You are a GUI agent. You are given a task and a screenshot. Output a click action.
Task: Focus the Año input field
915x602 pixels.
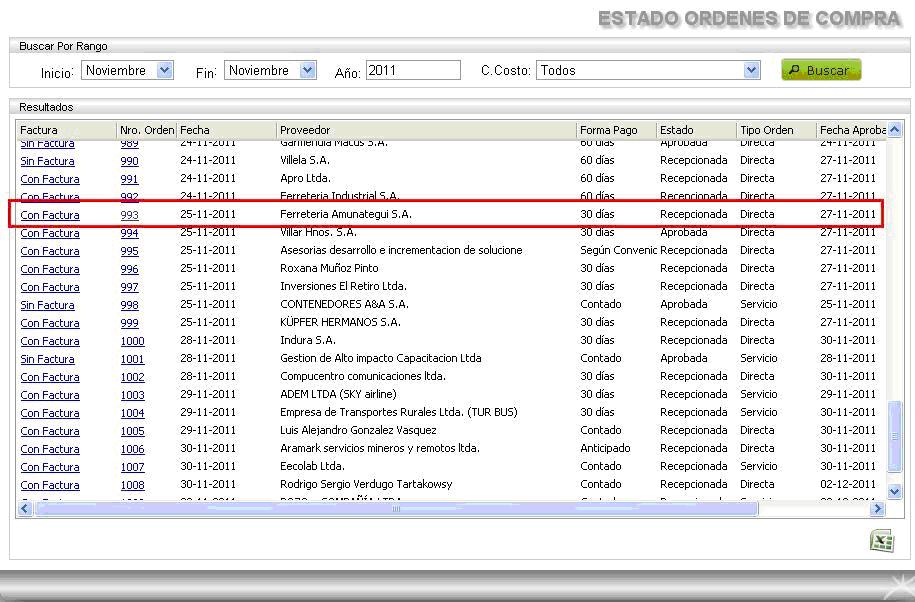coord(413,70)
